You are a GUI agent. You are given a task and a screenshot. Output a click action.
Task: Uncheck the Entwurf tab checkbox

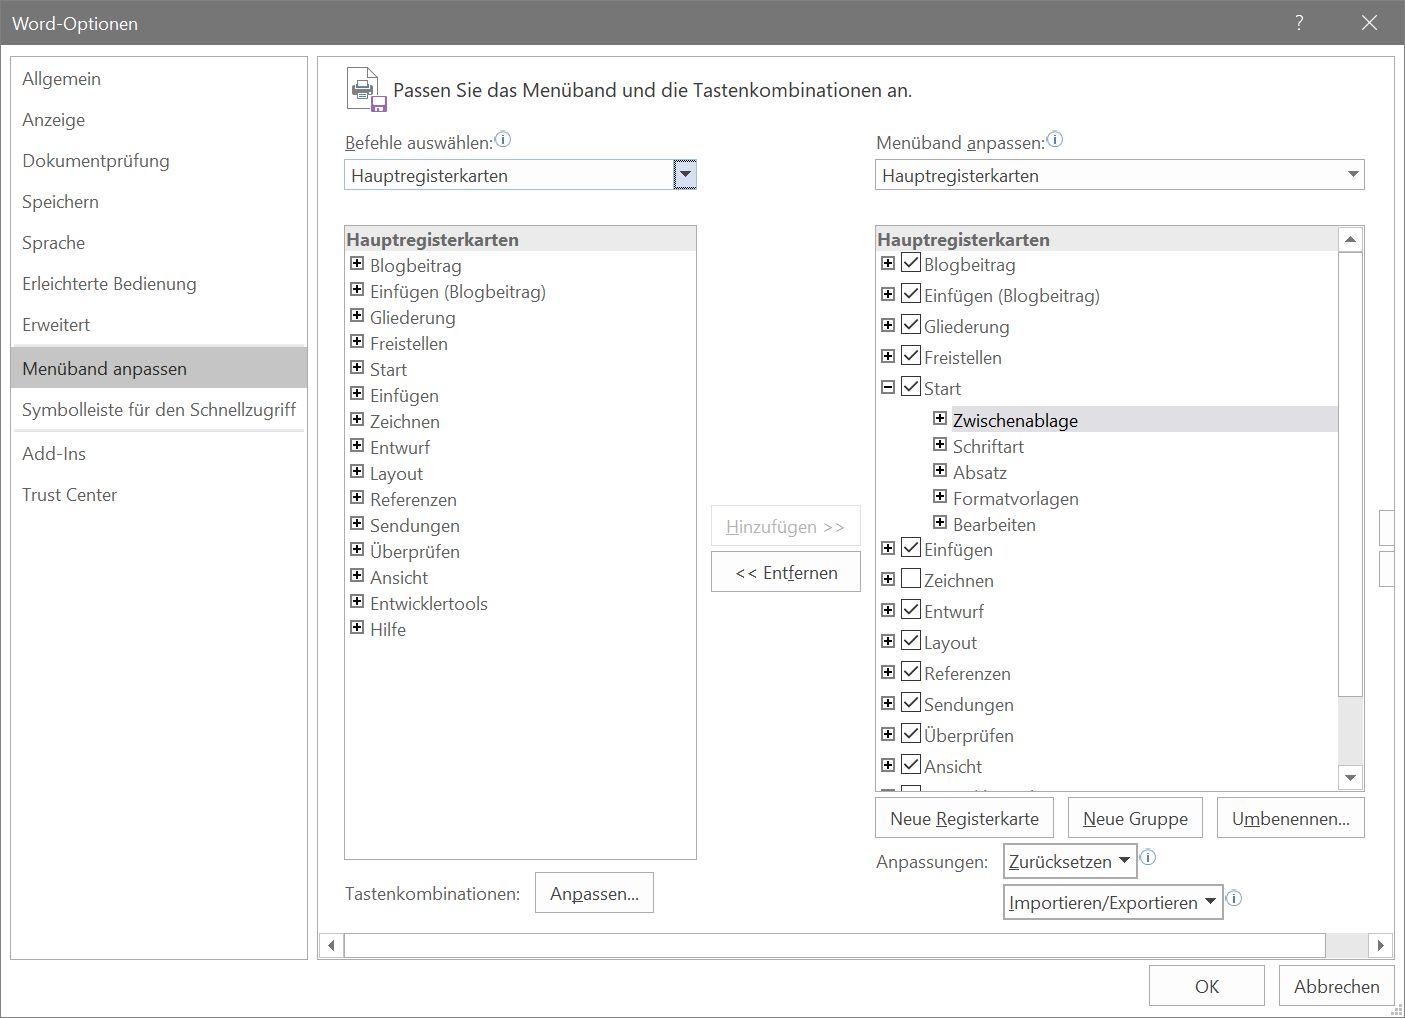(x=911, y=611)
